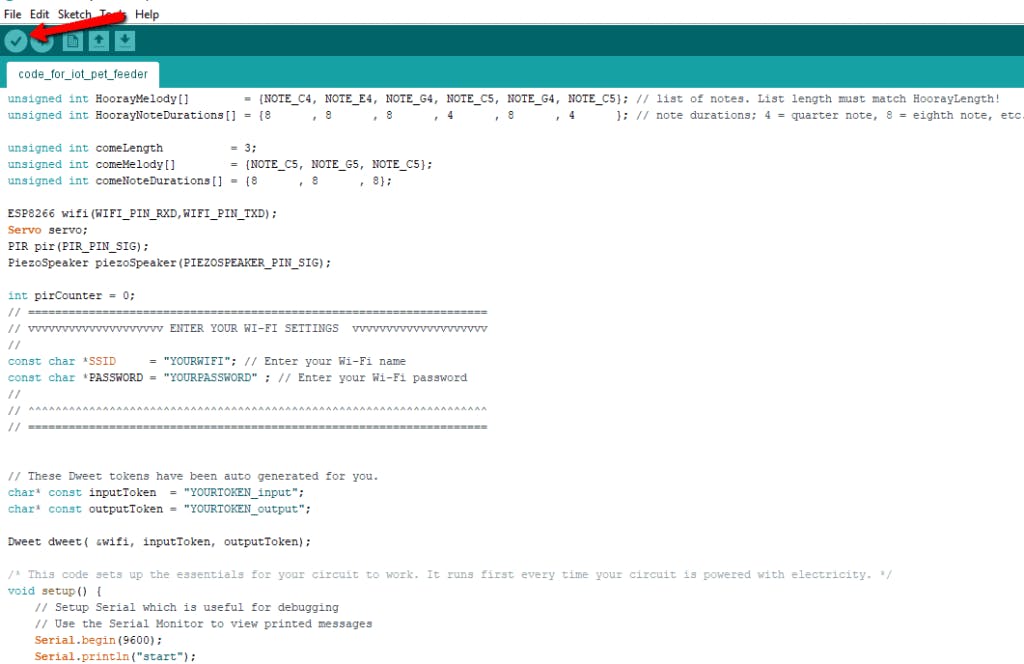1024x664 pixels.
Task: Place cursor on int pirCounter line
Action: click(x=71, y=296)
